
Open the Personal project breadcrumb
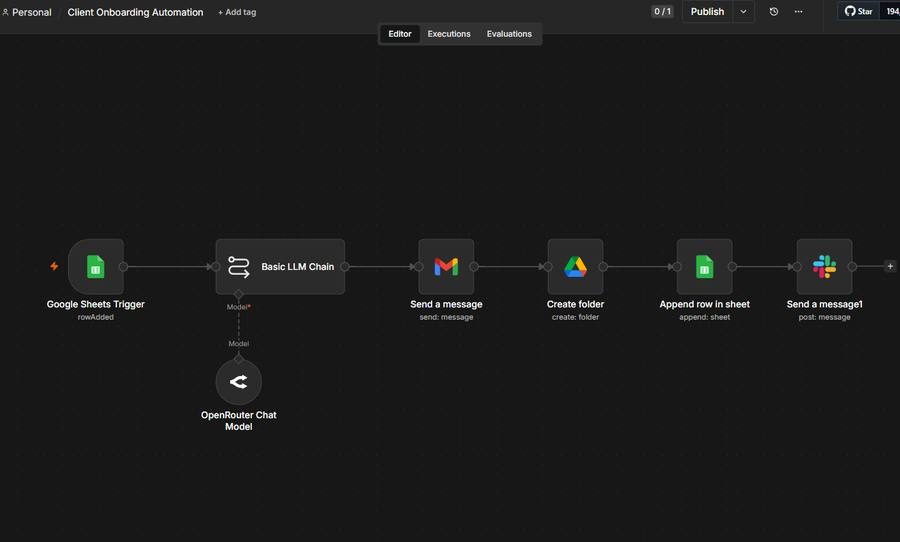point(27,12)
